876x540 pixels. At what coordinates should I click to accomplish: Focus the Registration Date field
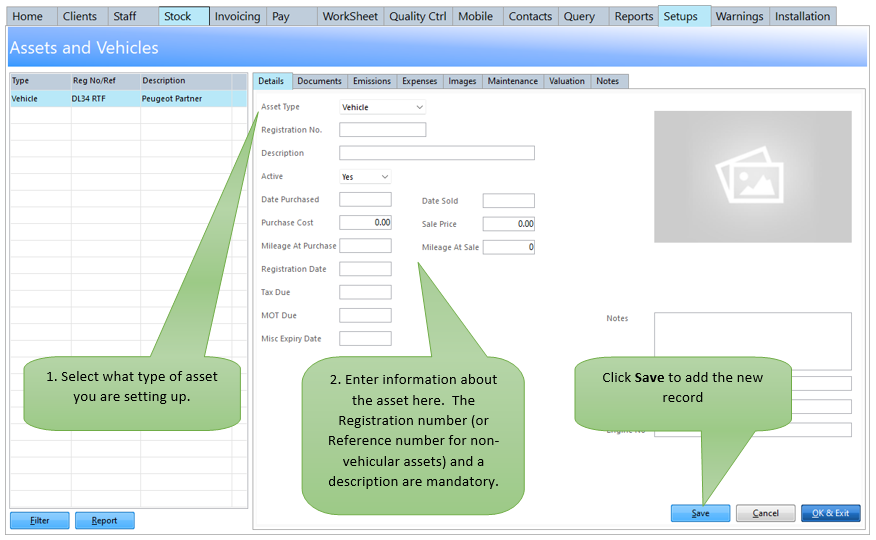(365, 269)
